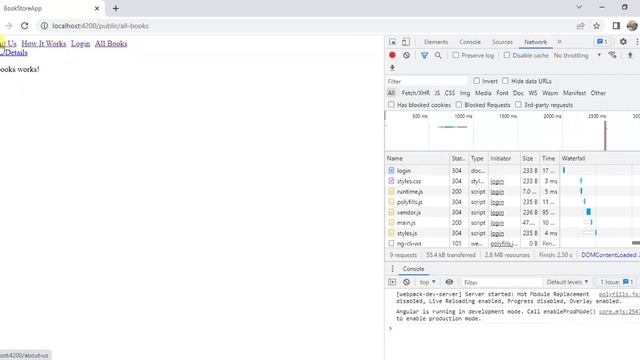Click the address bar URL

pyautogui.click(x=100, y=26)
